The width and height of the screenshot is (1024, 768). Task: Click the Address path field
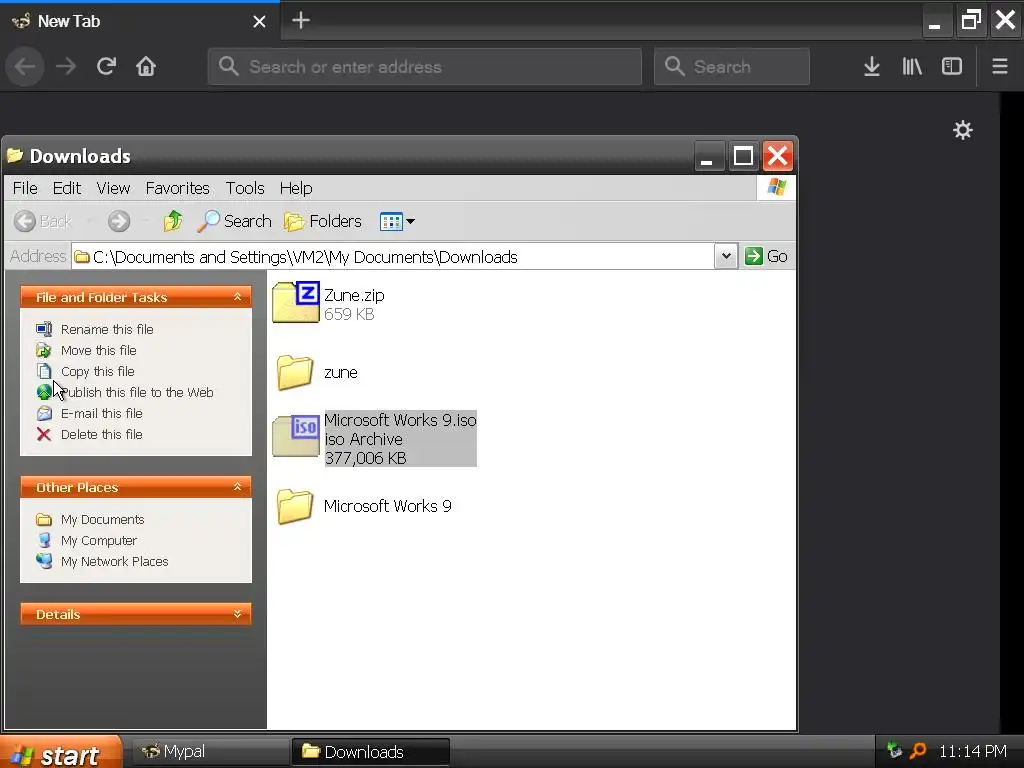(393, 257)
